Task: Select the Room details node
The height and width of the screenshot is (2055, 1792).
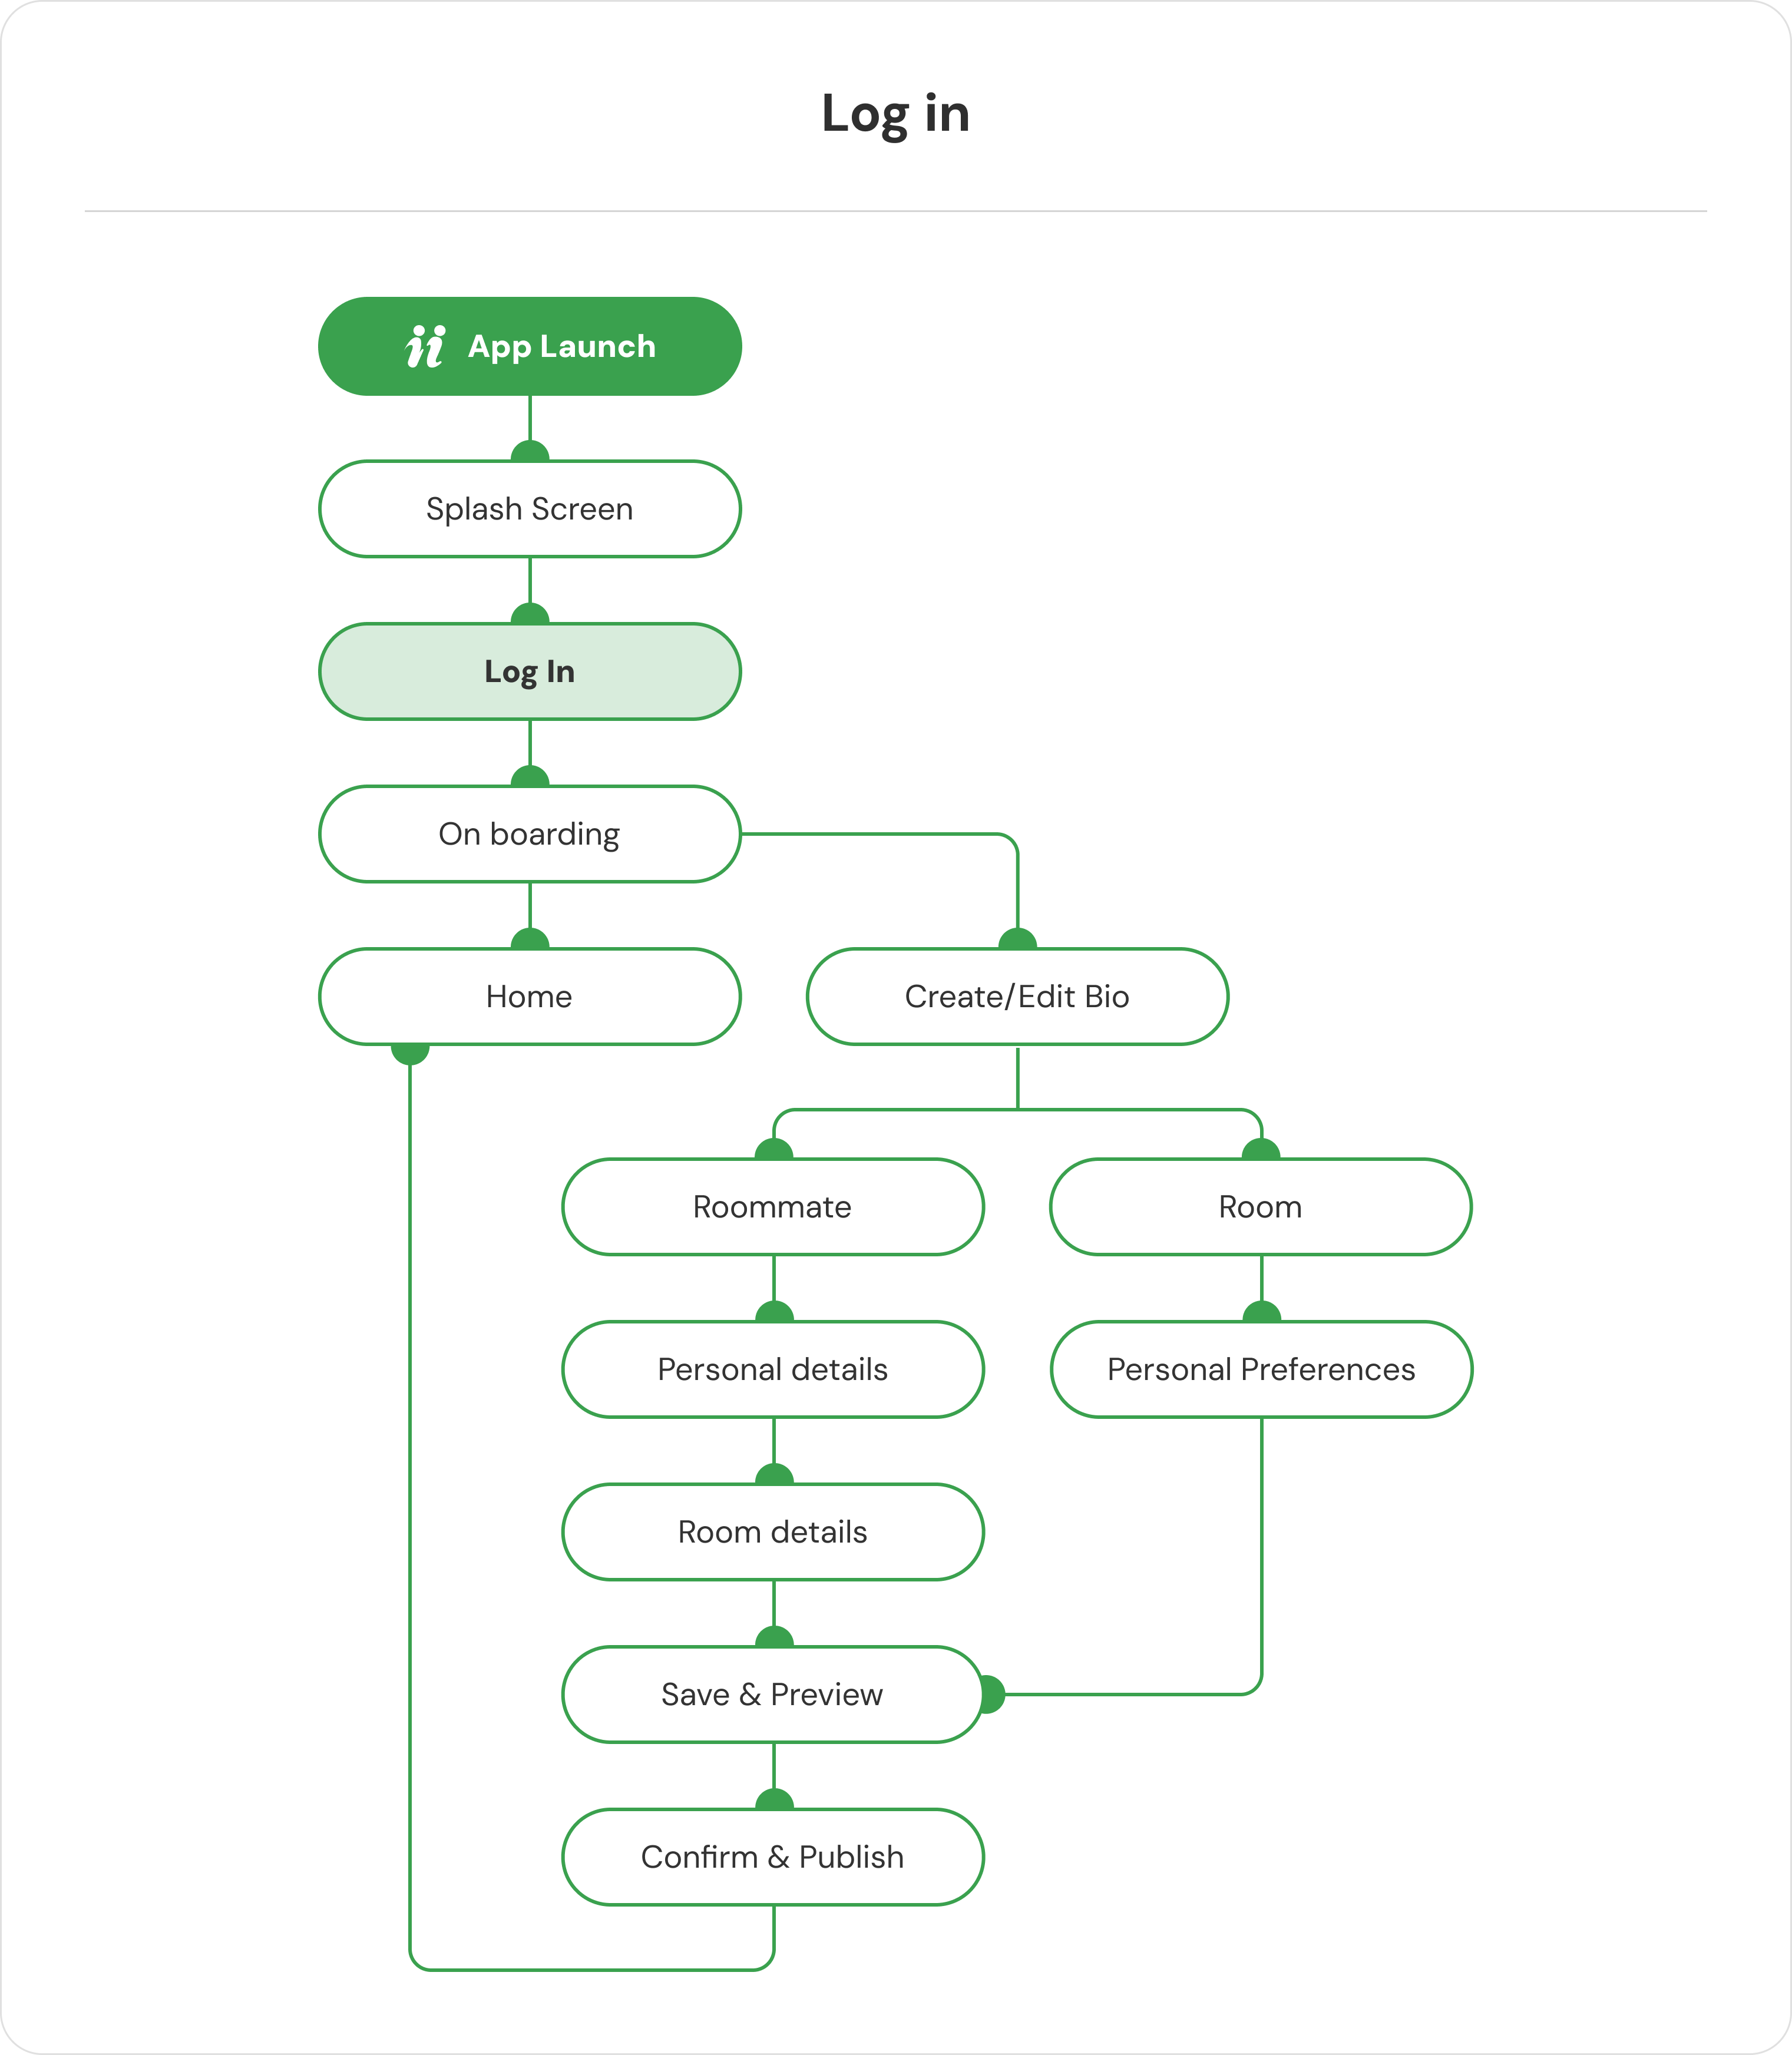Action: click(x=772, y=1531)
